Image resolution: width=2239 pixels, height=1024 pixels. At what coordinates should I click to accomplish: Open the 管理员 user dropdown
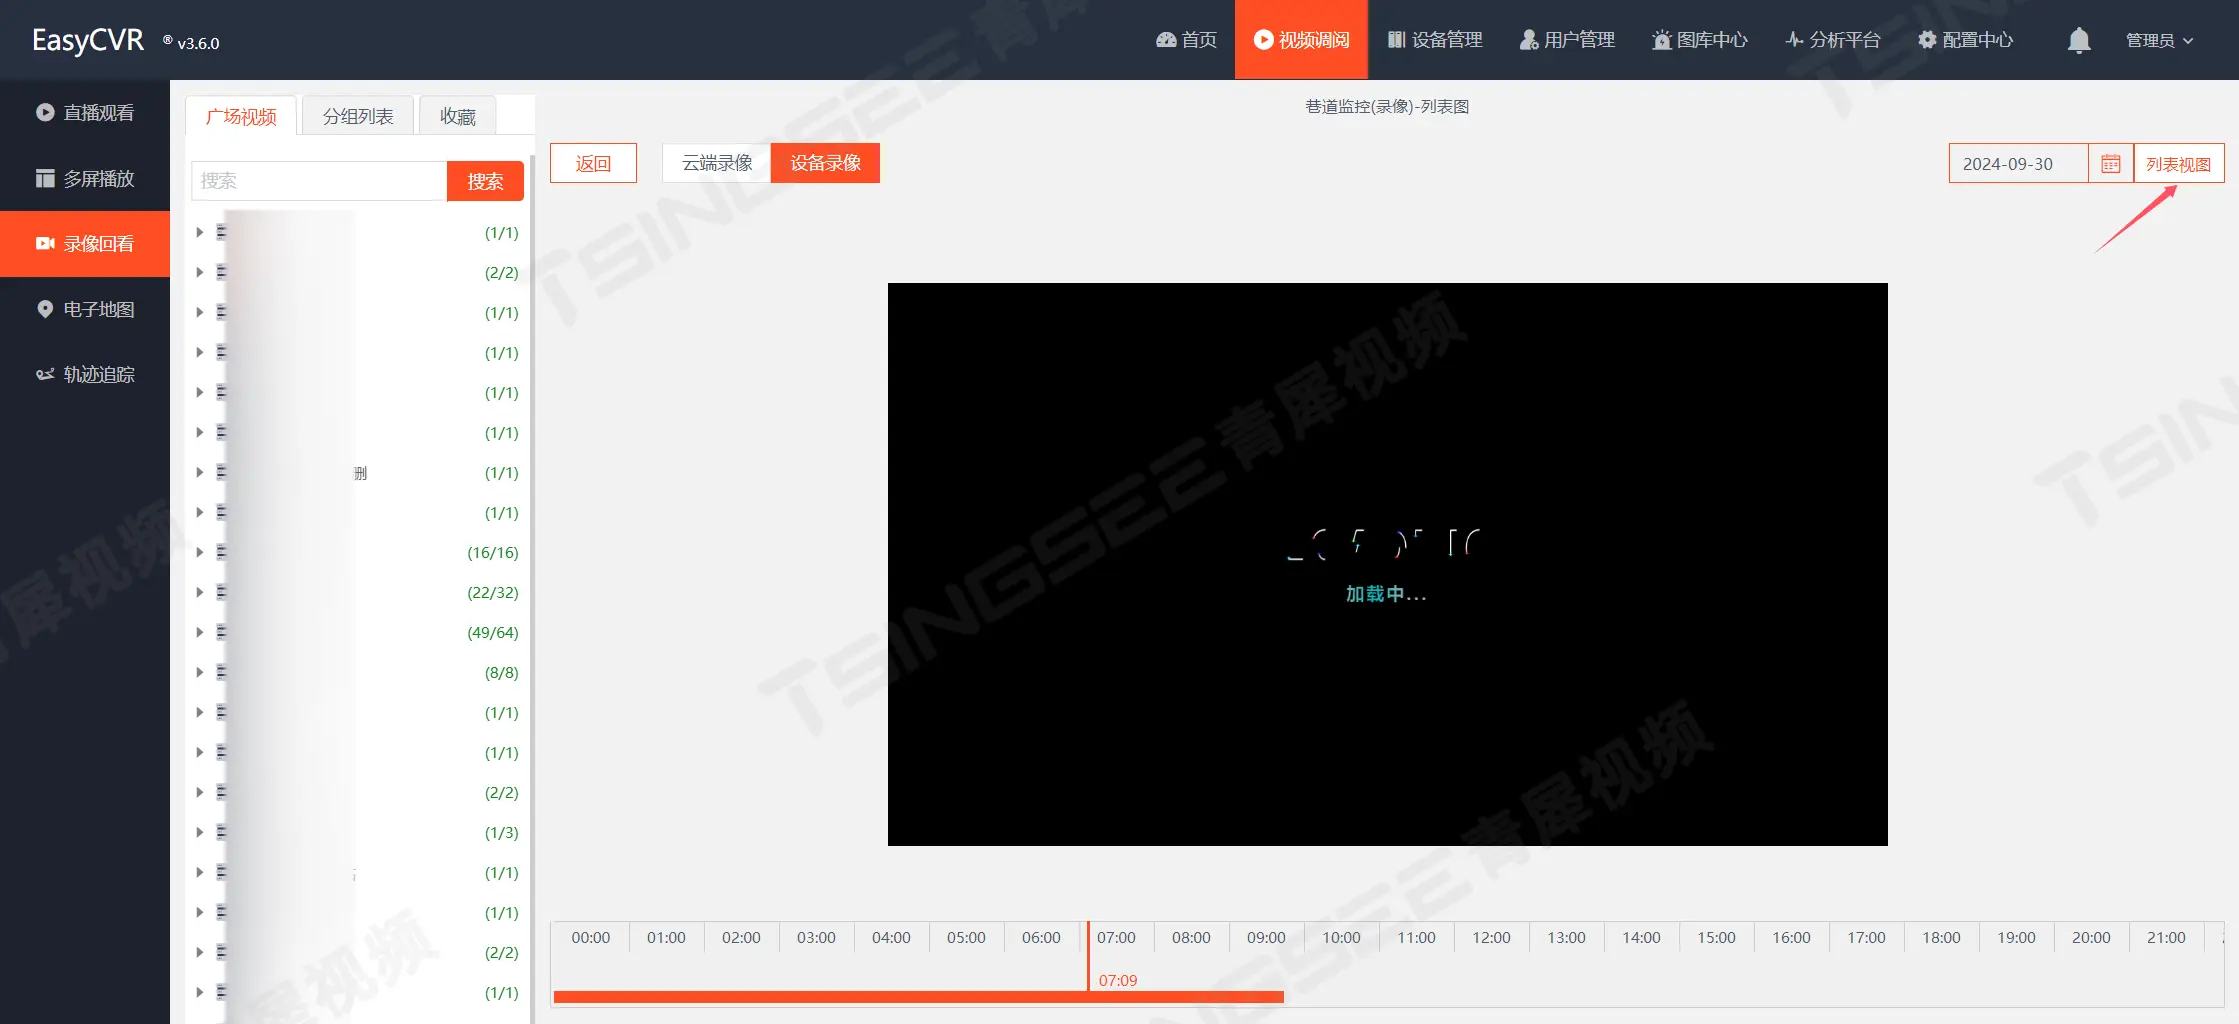pyautogui.click(x=2159, y=40)
